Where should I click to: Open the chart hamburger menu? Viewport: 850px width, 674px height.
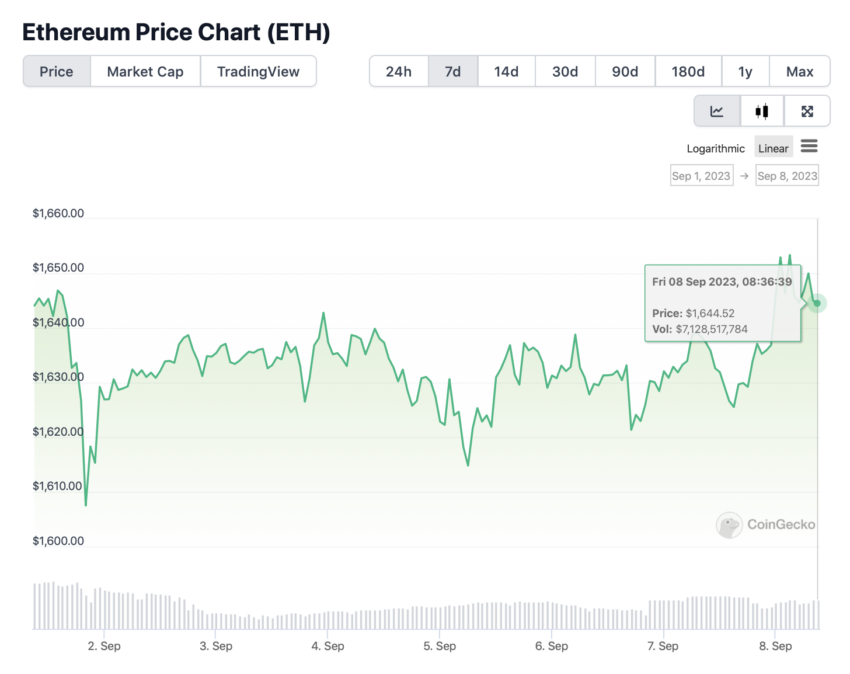809,146
